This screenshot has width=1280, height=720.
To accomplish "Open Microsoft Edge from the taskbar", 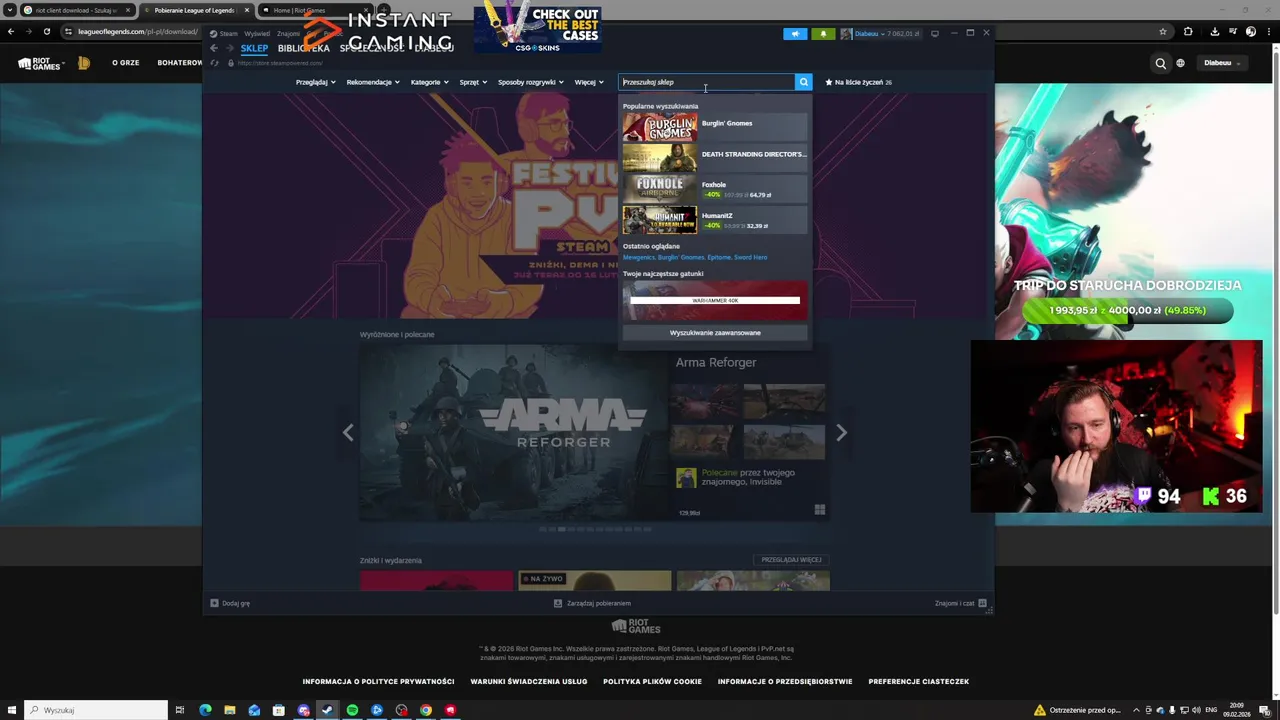I will tap(205, 710).
